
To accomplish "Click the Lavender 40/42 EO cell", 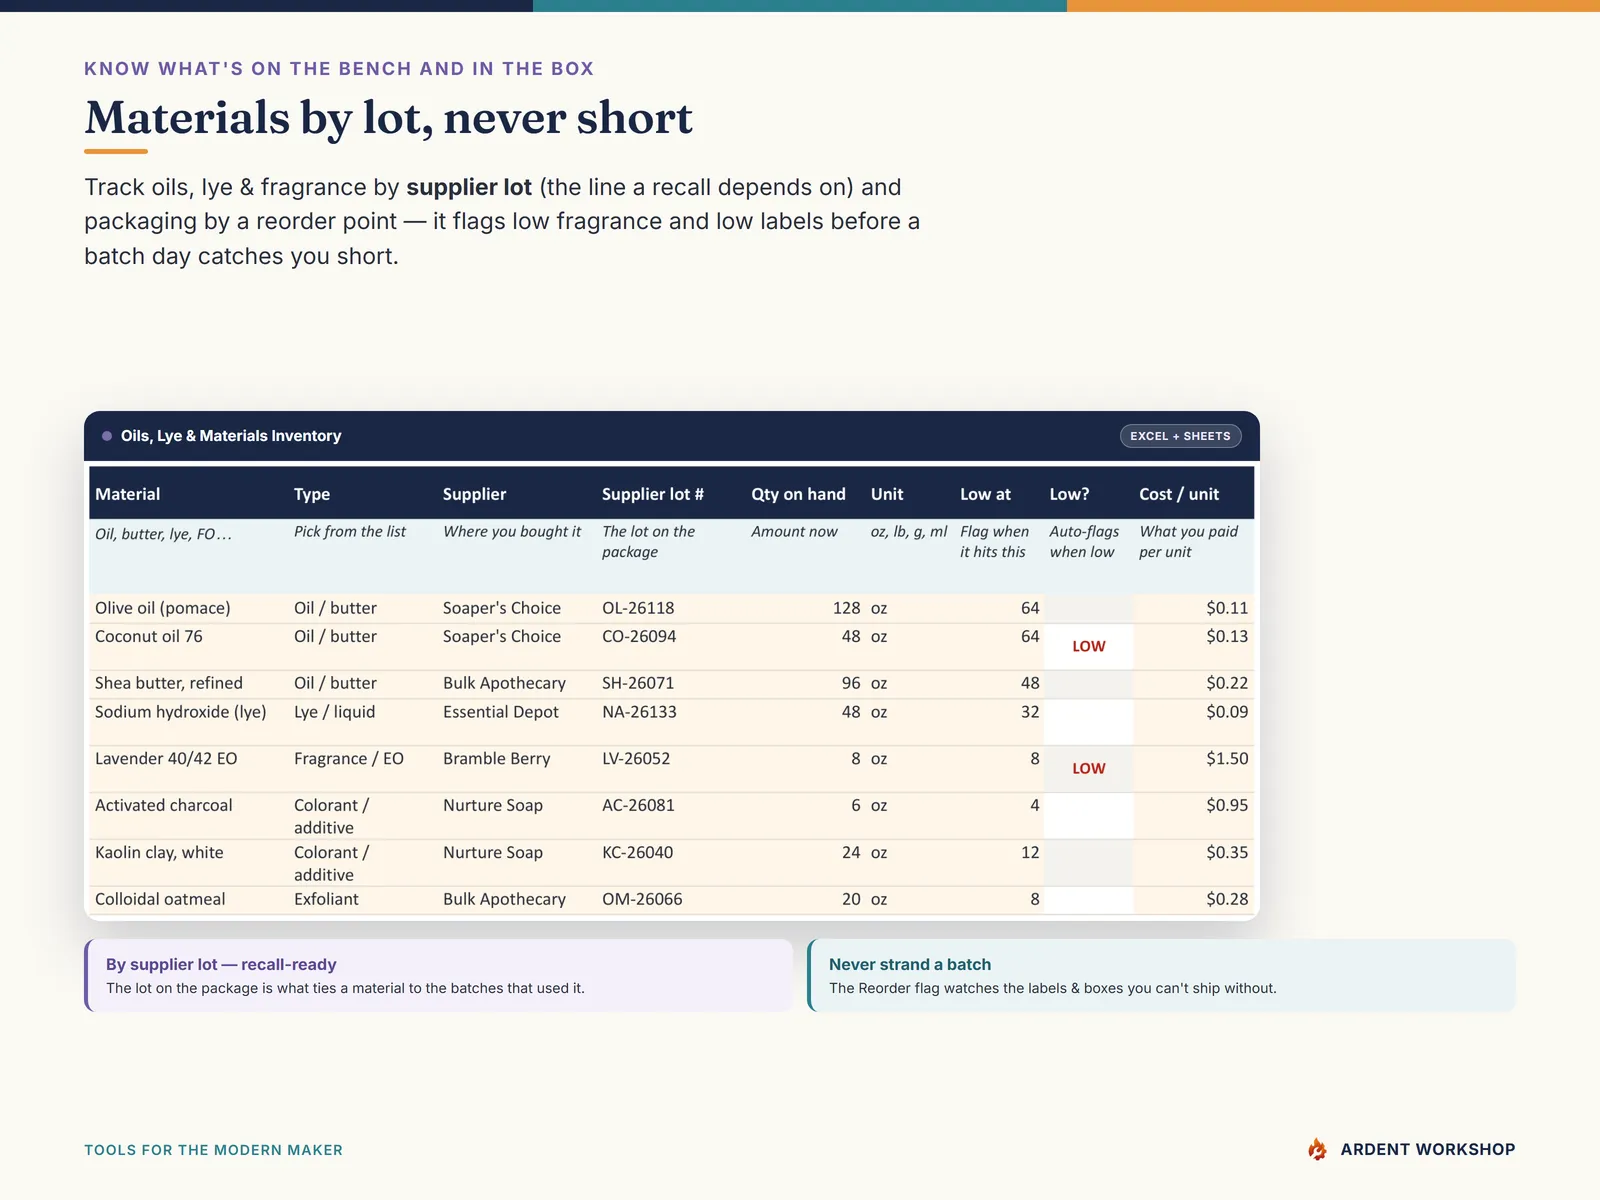I will pyautogui.click(x=166, y=758).
